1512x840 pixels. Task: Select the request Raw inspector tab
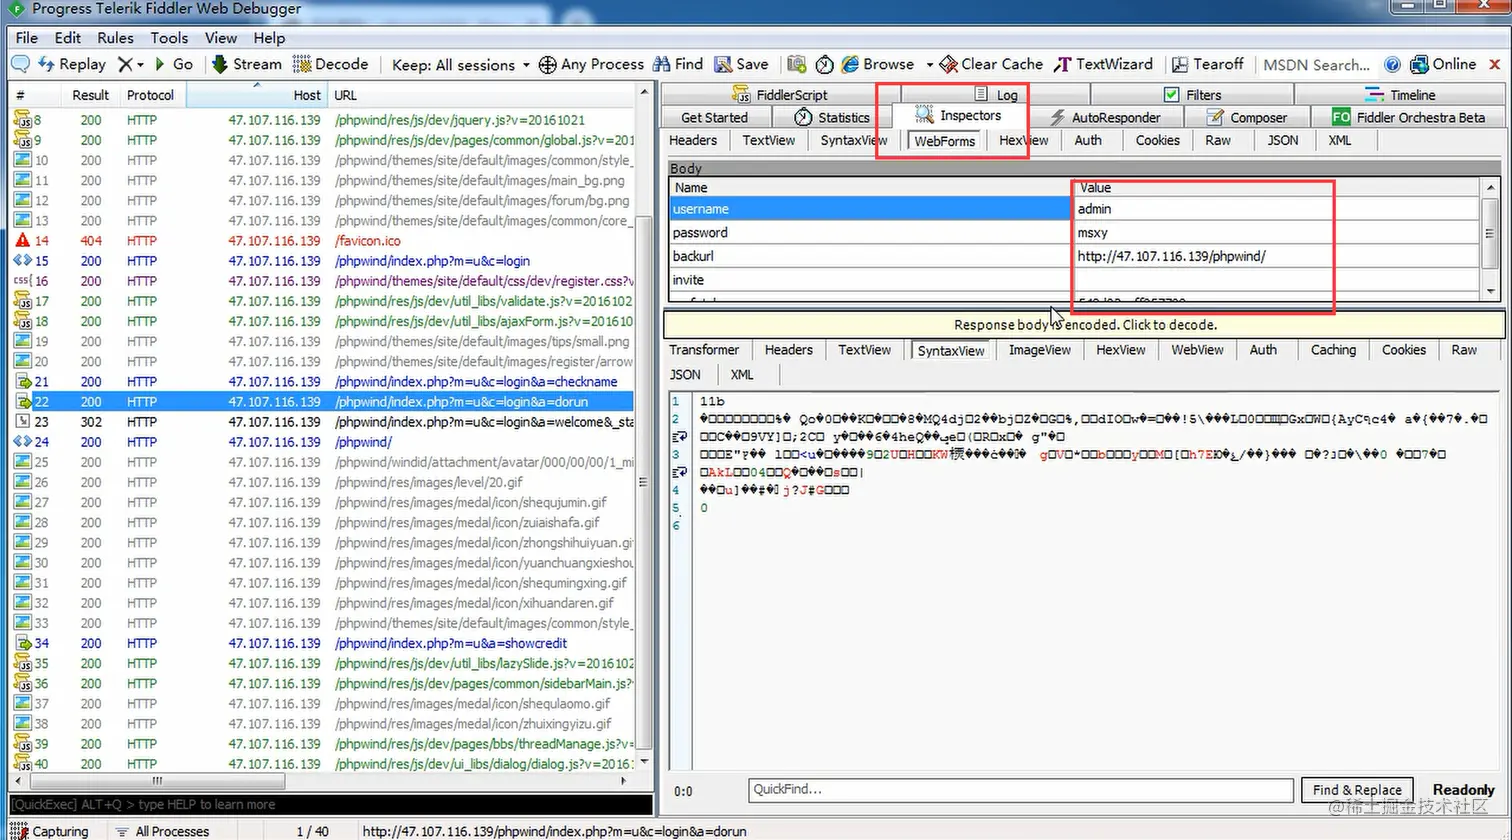1218,140
